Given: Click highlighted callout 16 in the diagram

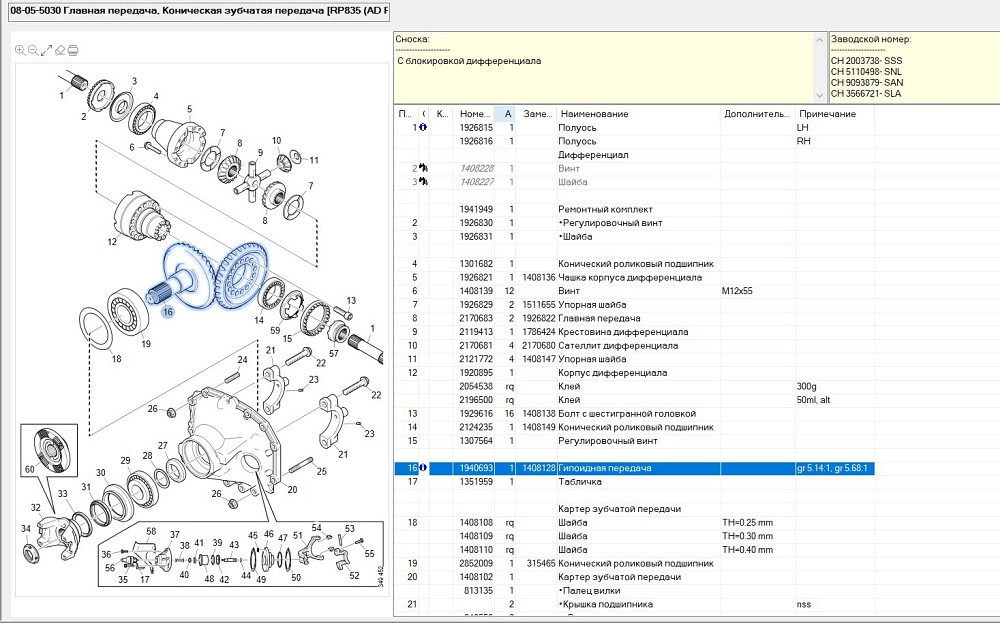Looking at the screenshot, I should point(167,312).
